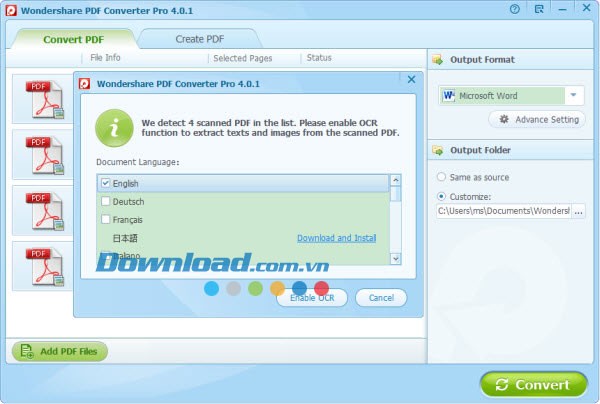
Task: Close the OCR dialog with the X
Action: (x=411, y=80)
